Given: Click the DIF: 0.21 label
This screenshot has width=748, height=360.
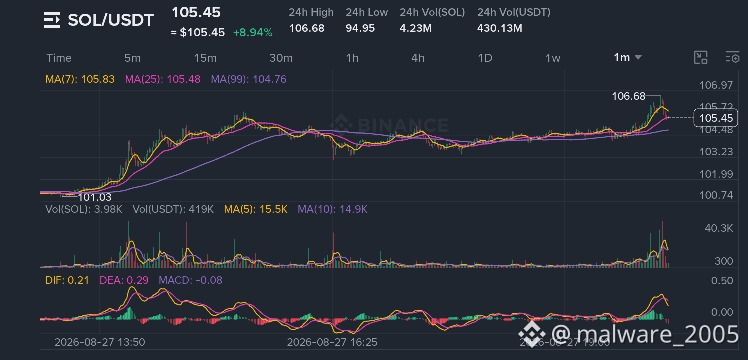Looking at the screenshot, I should [x=67, y=280].
